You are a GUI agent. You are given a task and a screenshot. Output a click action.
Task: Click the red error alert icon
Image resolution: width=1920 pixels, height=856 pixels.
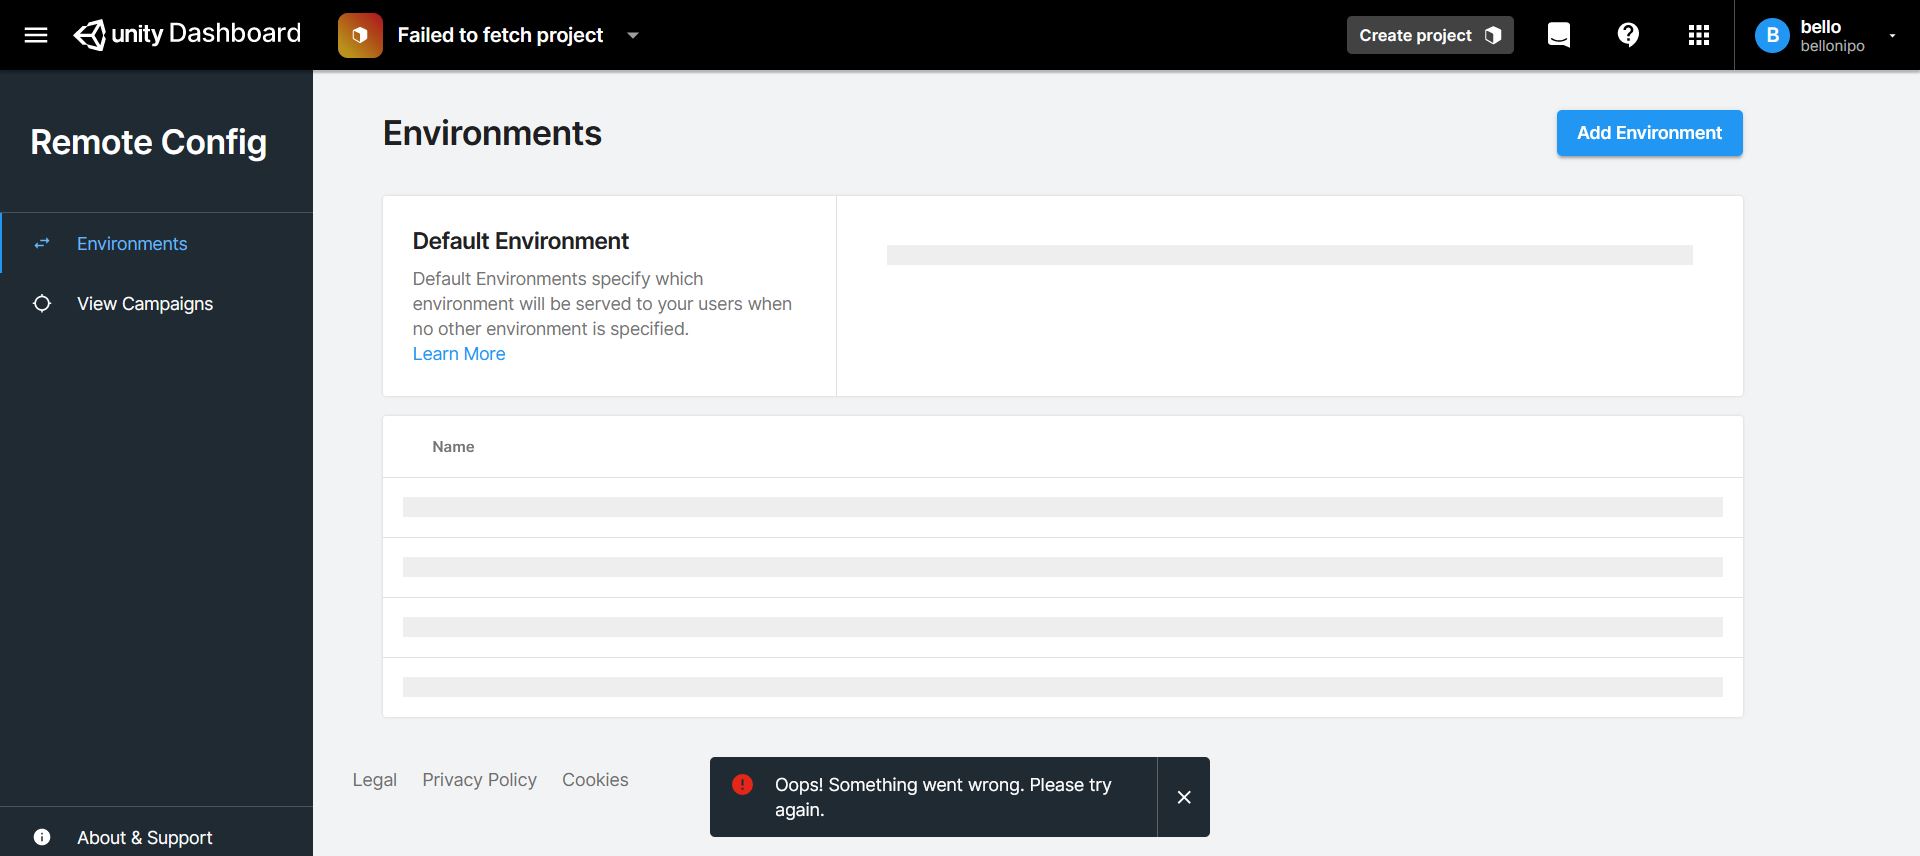(x=742, y=784)
